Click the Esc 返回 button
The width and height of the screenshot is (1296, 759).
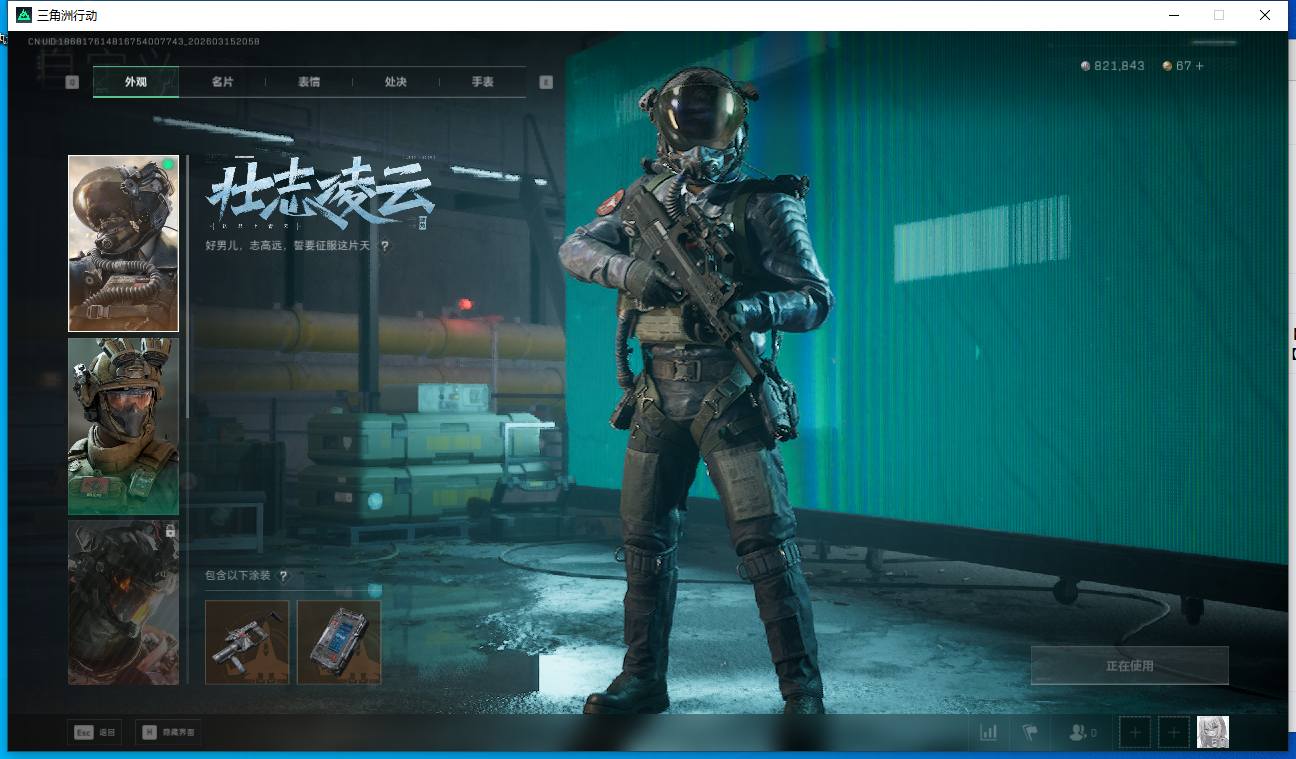pos(94,733)
